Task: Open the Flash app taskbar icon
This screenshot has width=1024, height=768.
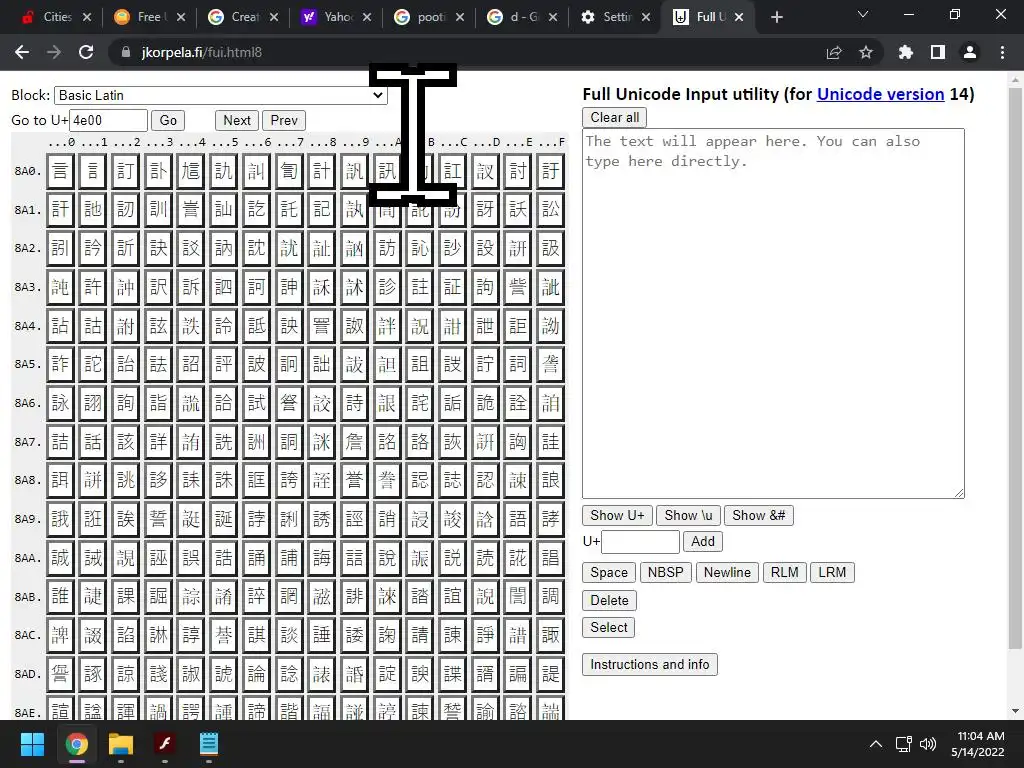Action: pyautogui.click(x=165, y=744)
